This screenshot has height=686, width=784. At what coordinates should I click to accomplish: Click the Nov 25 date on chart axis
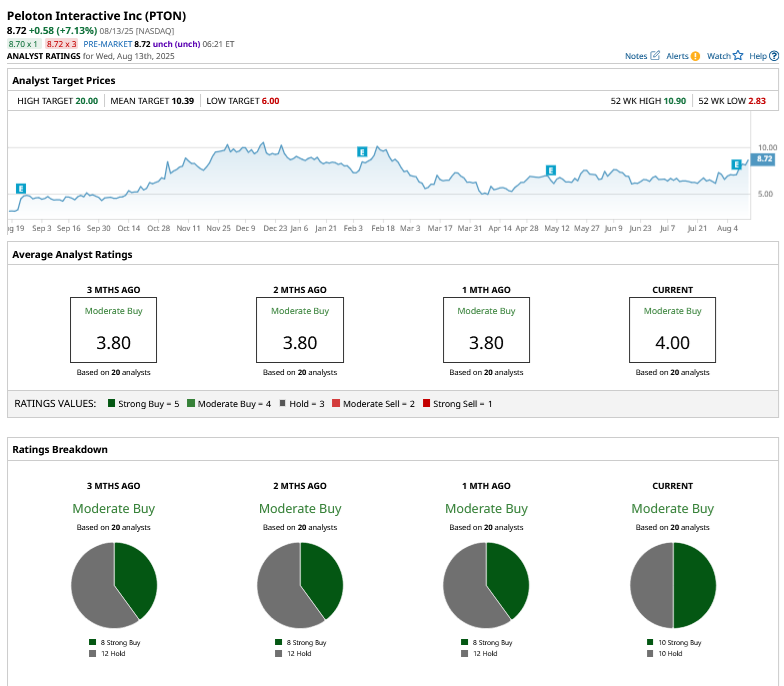click(218, 228)
